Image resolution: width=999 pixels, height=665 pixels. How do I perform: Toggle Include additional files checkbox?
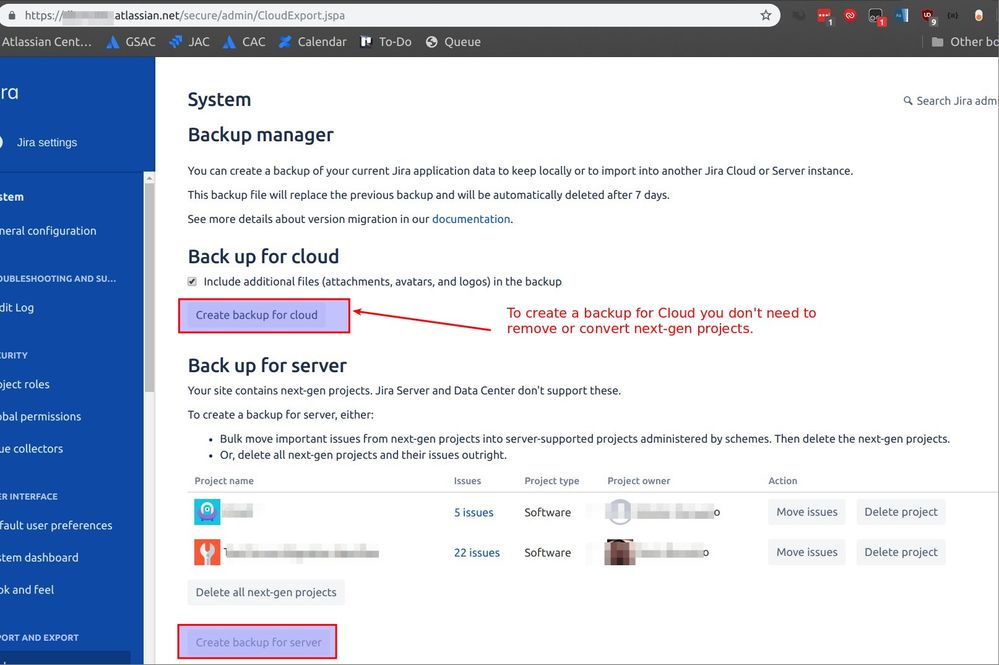pyautogui.click(x=192, y=281)
